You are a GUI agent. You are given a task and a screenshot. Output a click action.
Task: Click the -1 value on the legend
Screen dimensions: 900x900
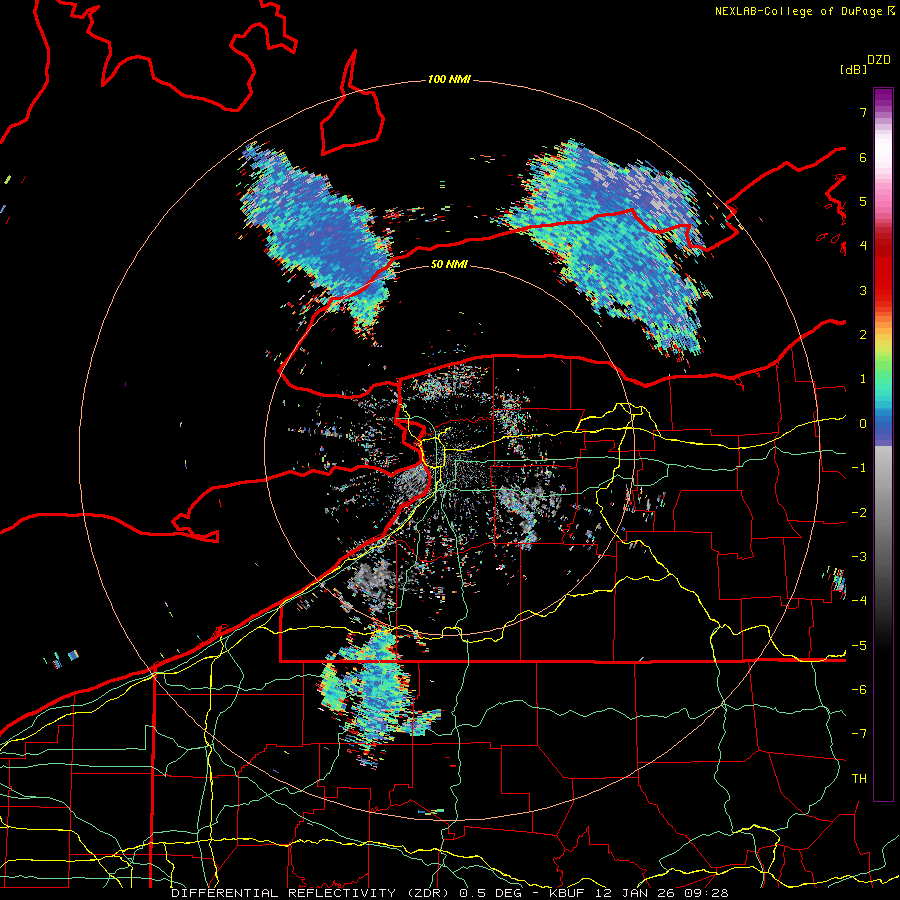click(859, 468)
